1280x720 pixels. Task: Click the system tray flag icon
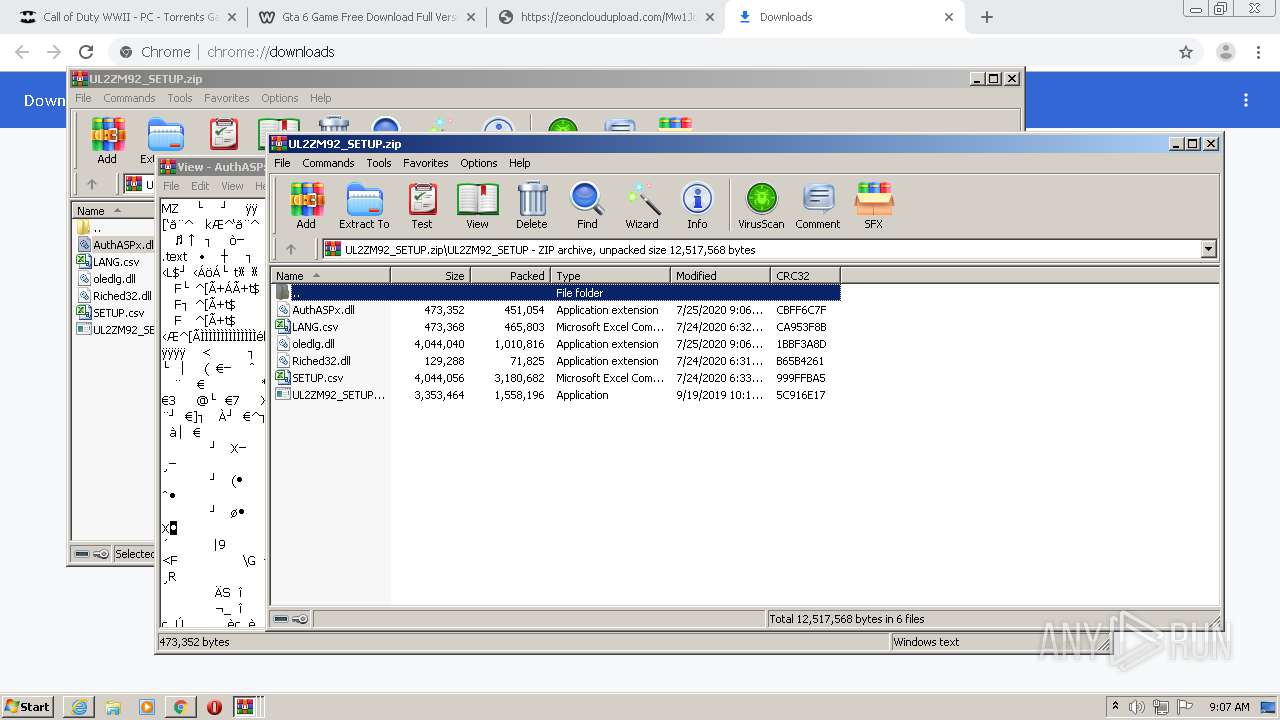point(1185,706)
